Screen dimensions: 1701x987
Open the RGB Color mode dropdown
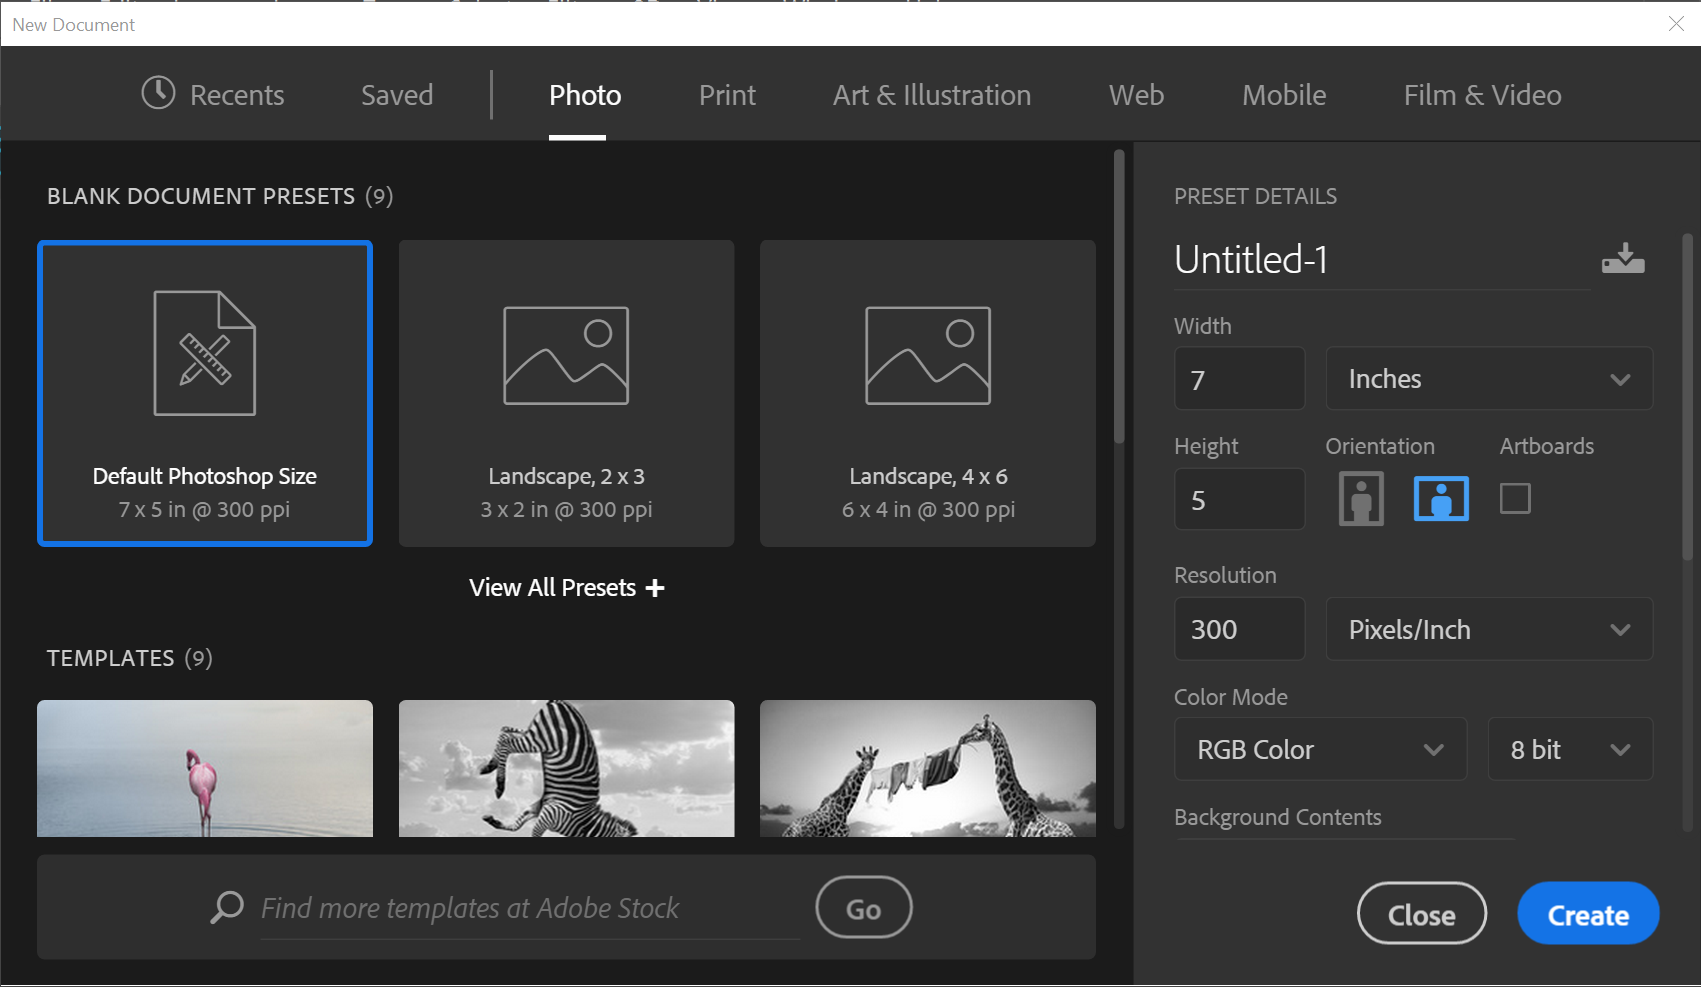click(x=1320, y=749)
